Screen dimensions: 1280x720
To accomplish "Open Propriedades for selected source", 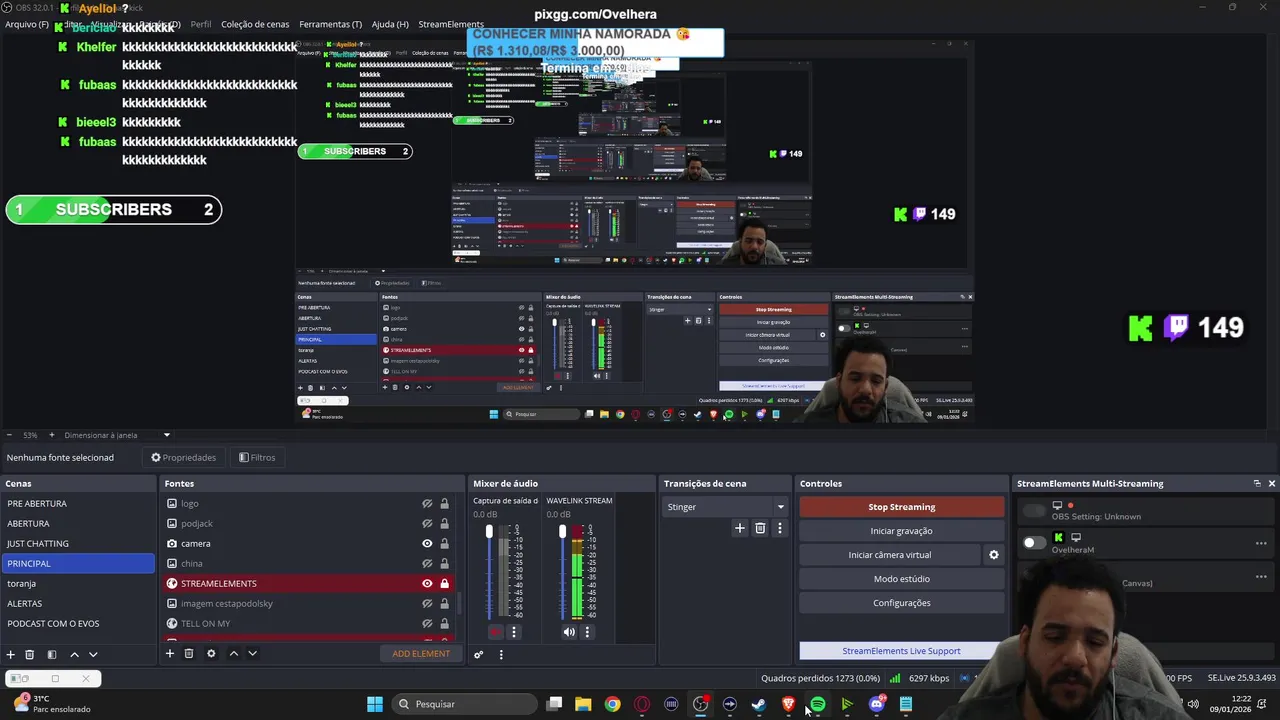I will point(183,457).
